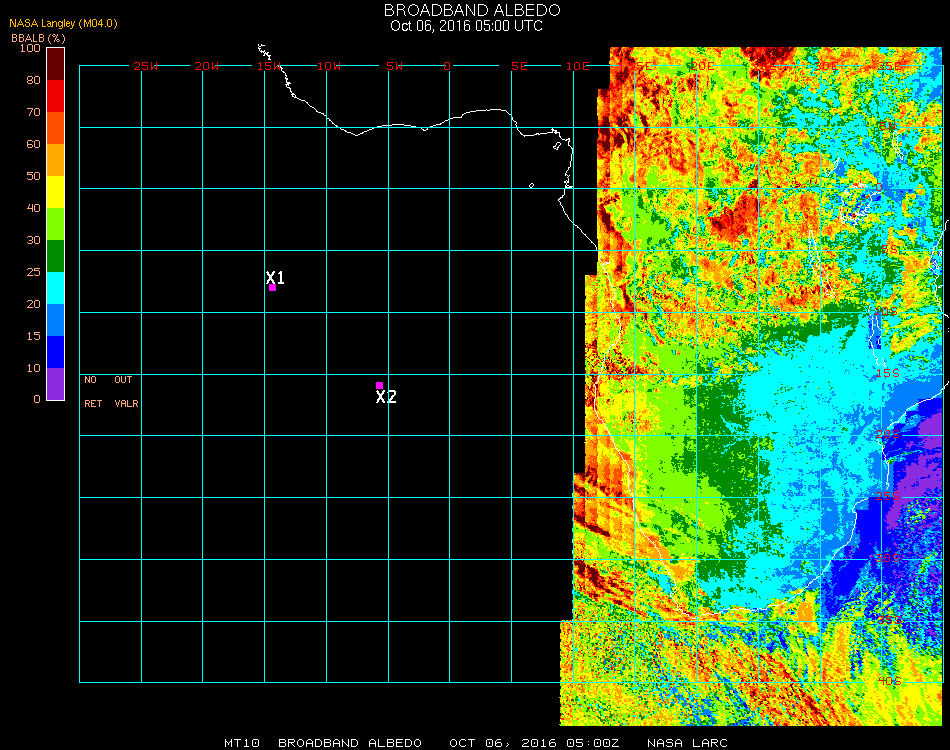Click the 40S latitude label
The width and height of the screenshot is (950, 750).
point(890,682)
